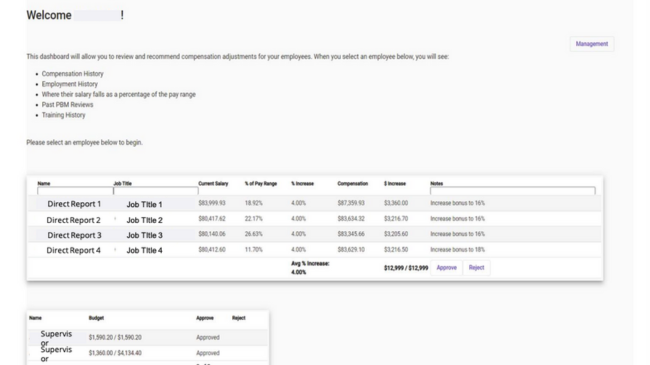
Task: Click % of Pay Range column header
Action: (x=261, y=183)
